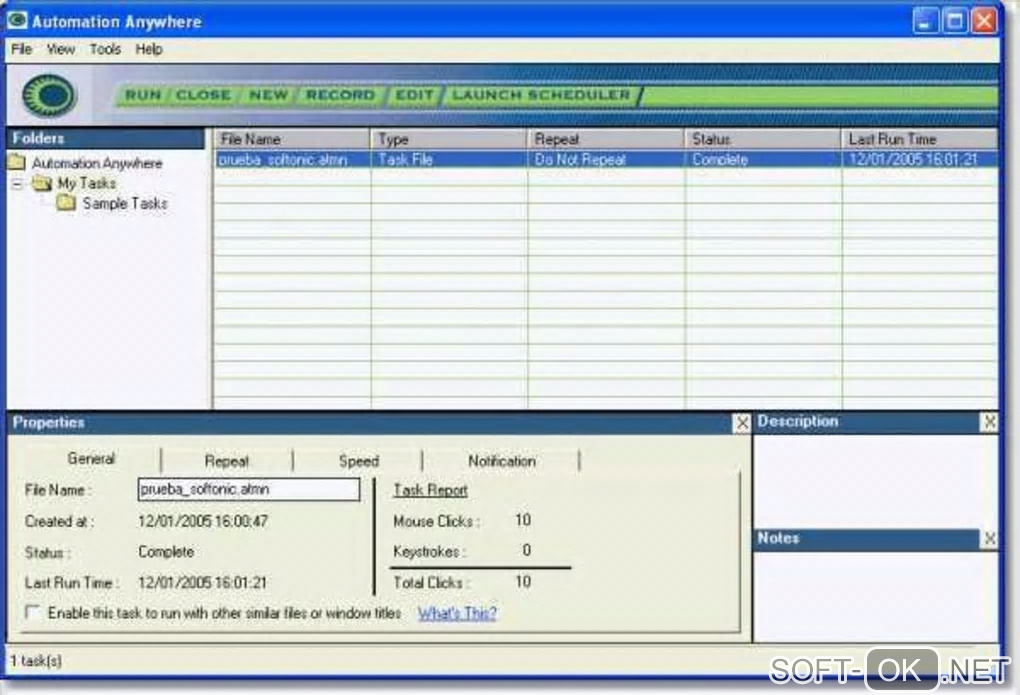Click the Sample Tasks folder icon
1020x695 pixels.
66,203
